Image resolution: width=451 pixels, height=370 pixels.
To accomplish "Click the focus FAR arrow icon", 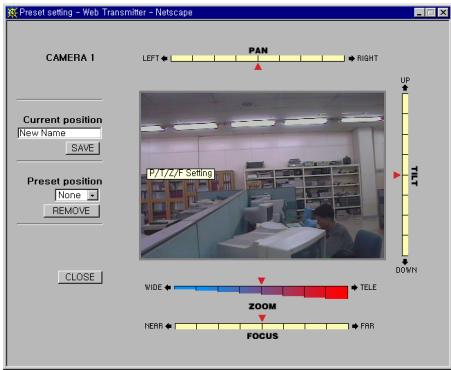I will point(355,326).
